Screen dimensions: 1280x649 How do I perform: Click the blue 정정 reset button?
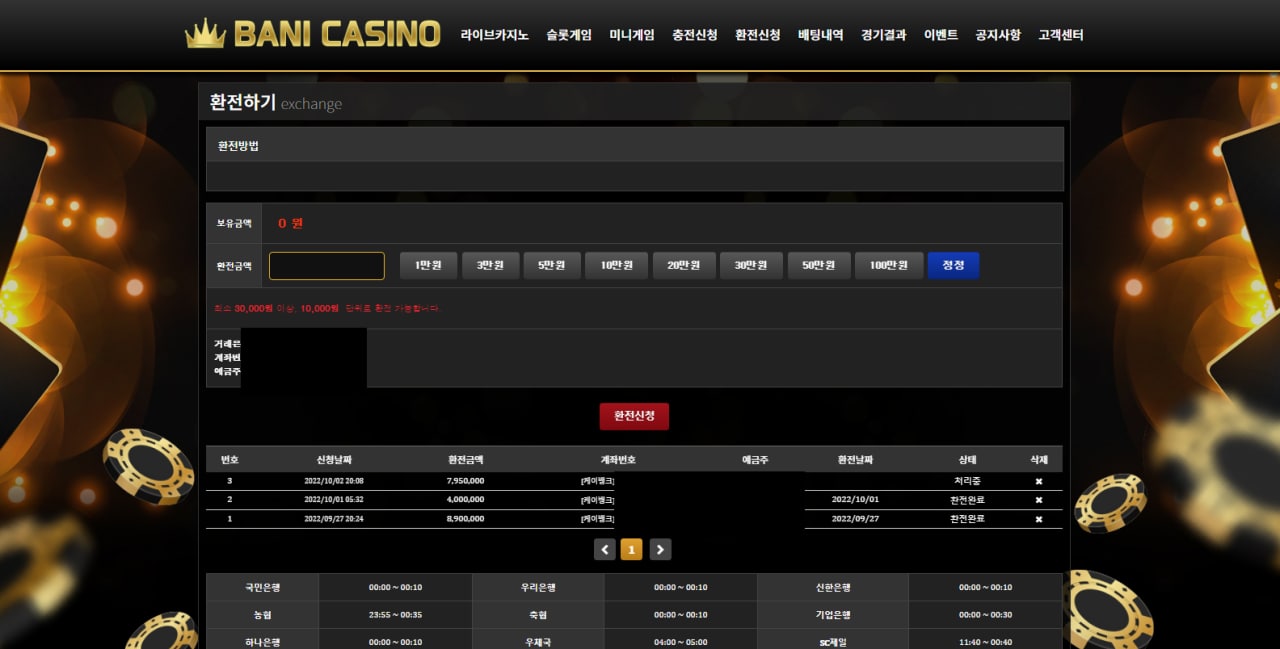coord(953,266)
